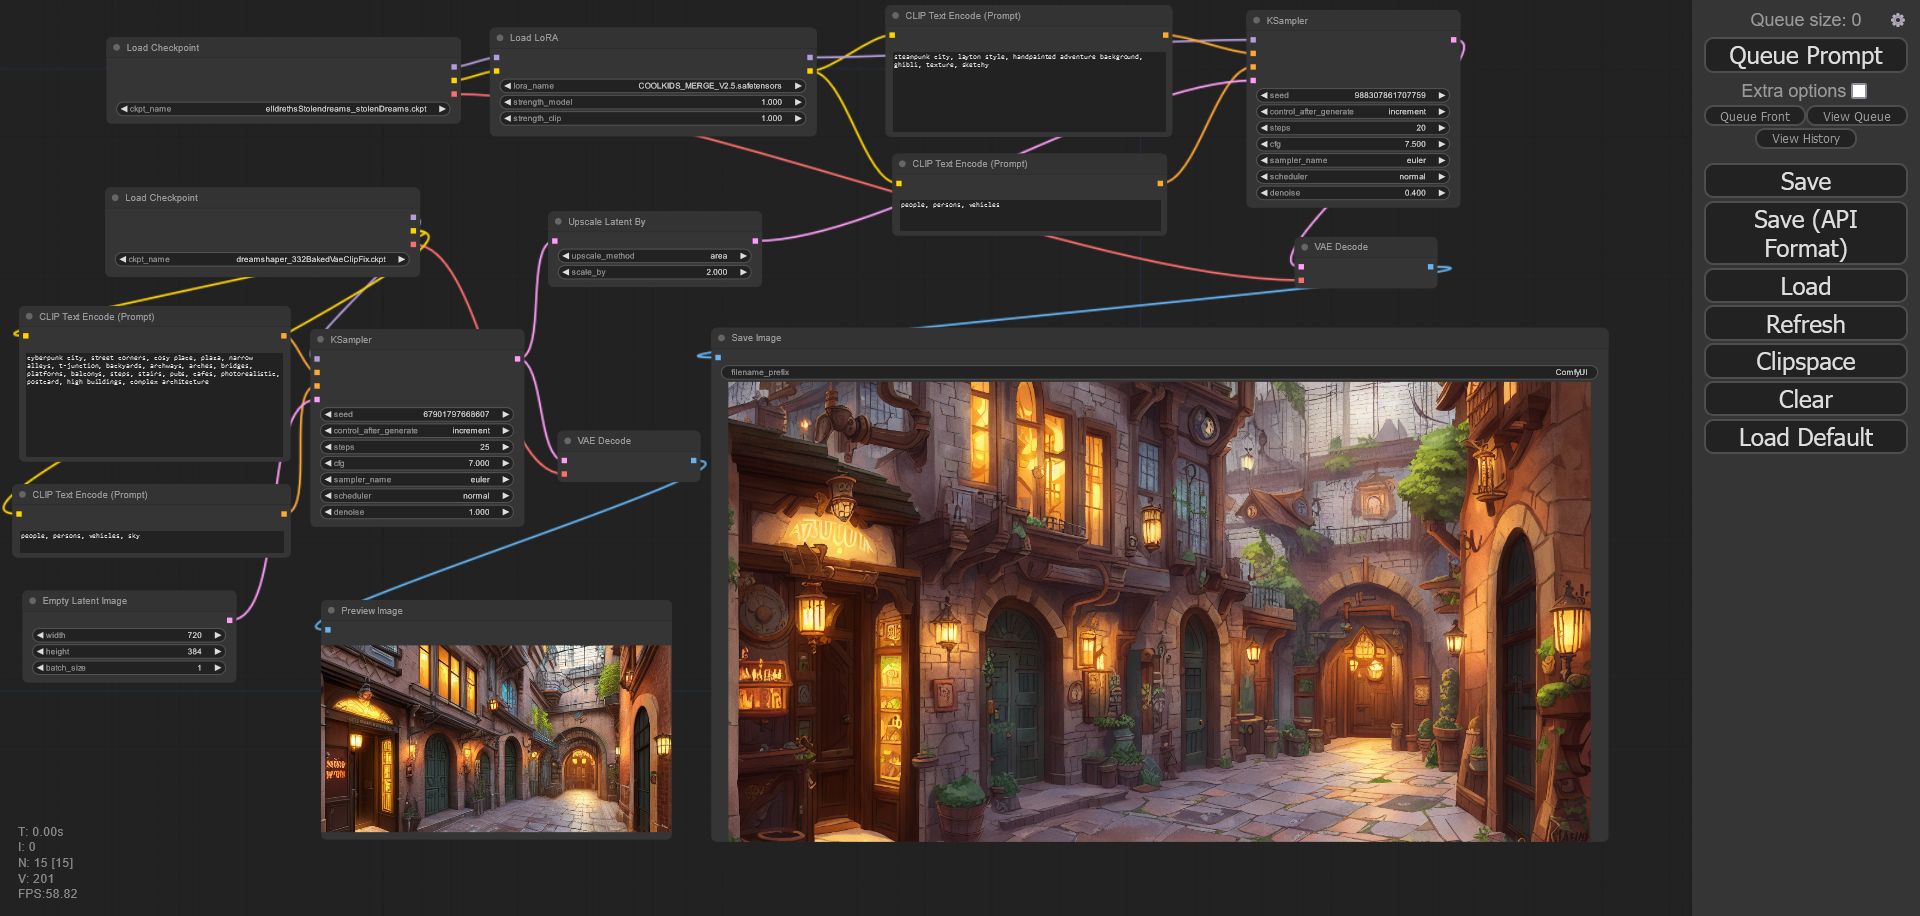Click the Load Default button
The image size is (1920, 916).
click(1805, 437)
